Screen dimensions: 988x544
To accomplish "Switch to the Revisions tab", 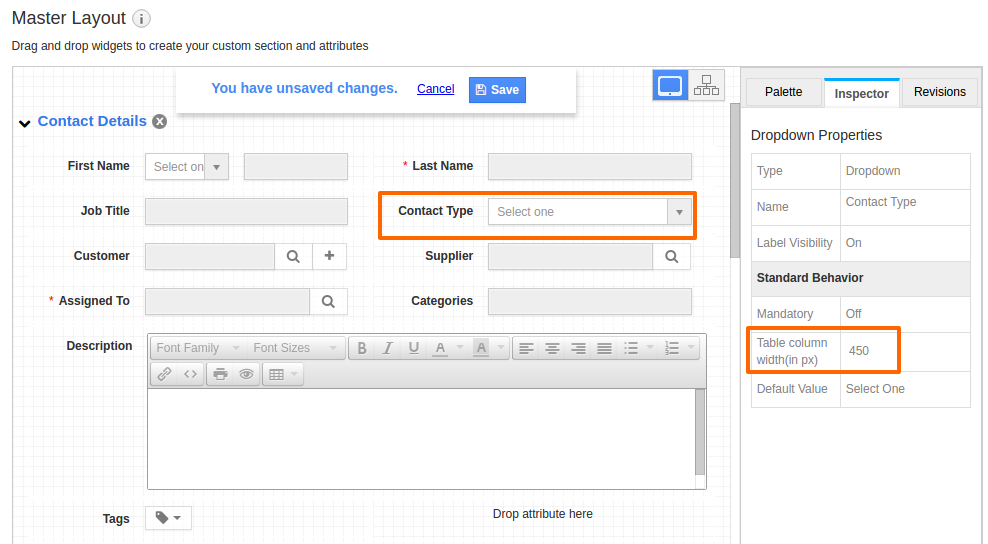I will click(x=939, y=92).
